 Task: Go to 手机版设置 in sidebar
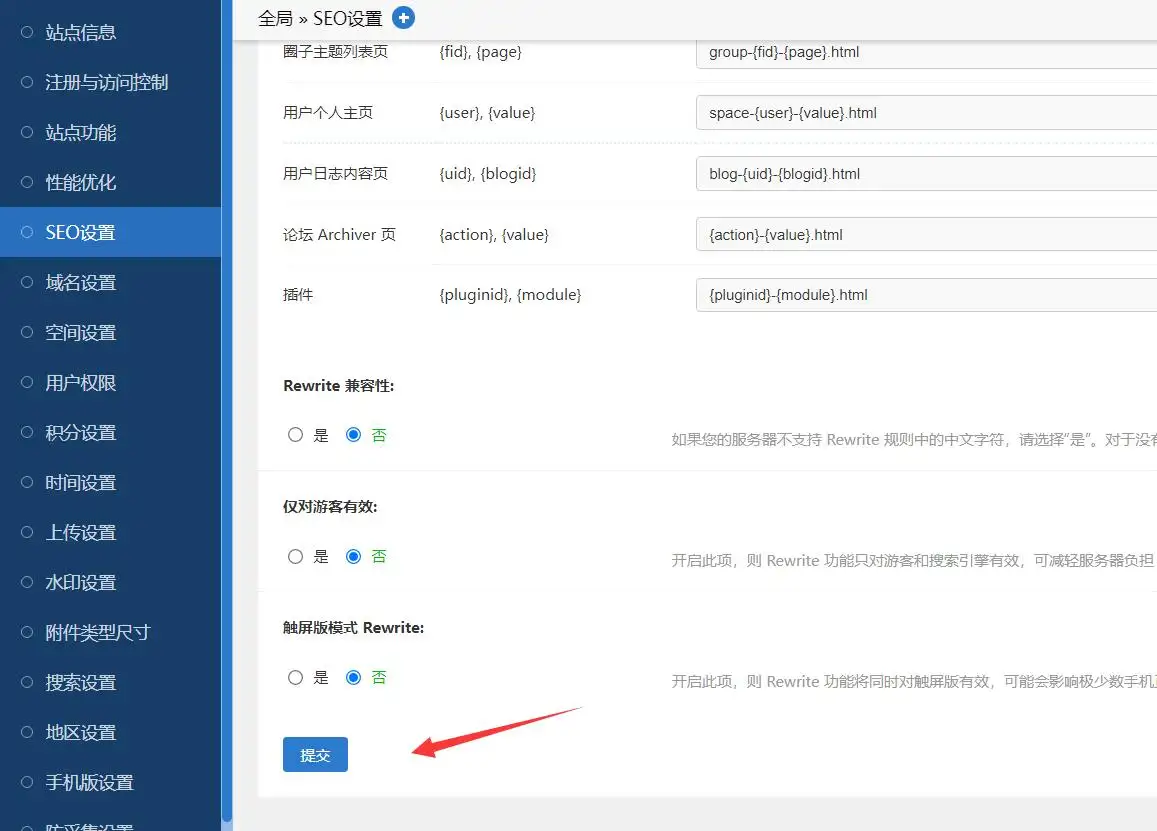(x=89, y=782)
